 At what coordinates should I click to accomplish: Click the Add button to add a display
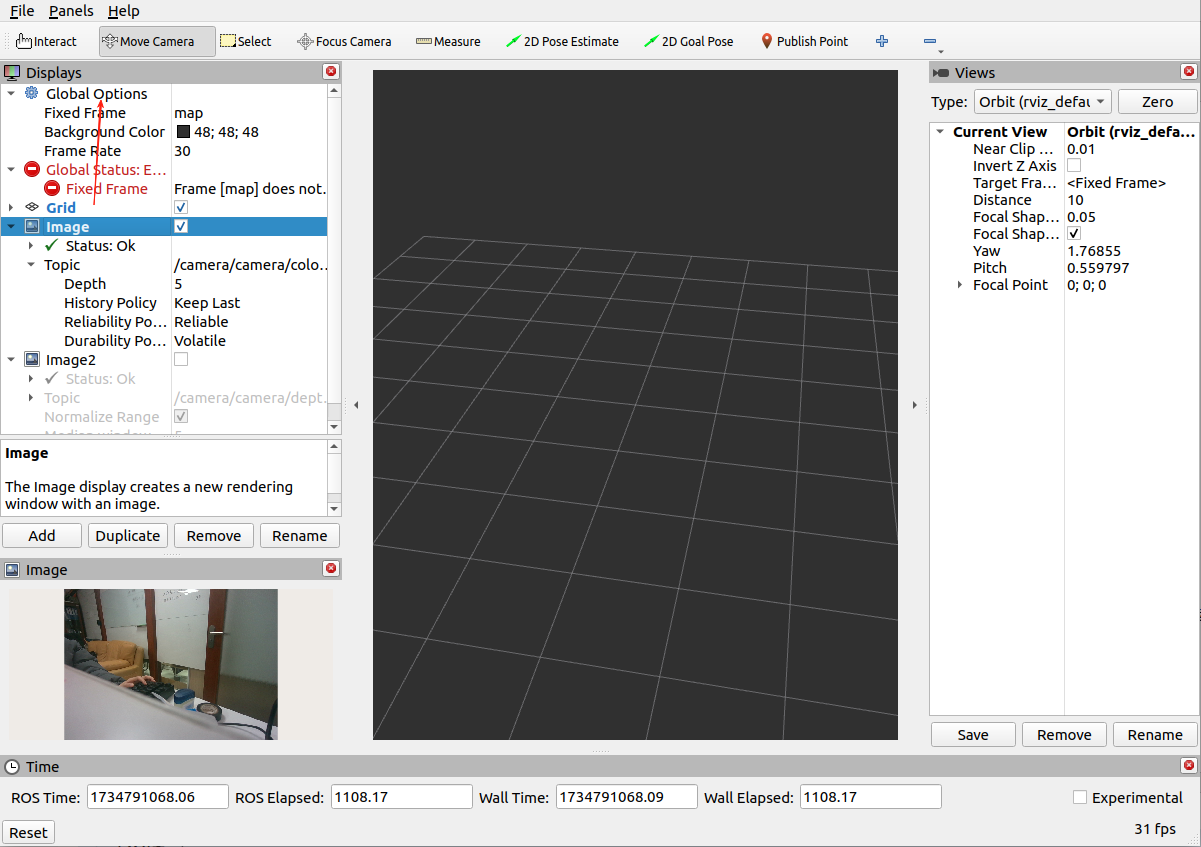(41, 535)
